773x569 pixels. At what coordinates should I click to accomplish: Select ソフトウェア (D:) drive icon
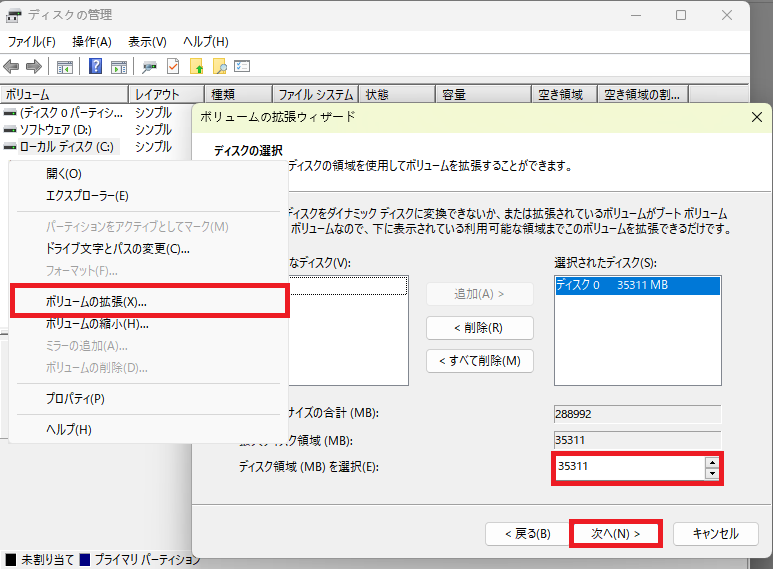[x=10, y=130]
